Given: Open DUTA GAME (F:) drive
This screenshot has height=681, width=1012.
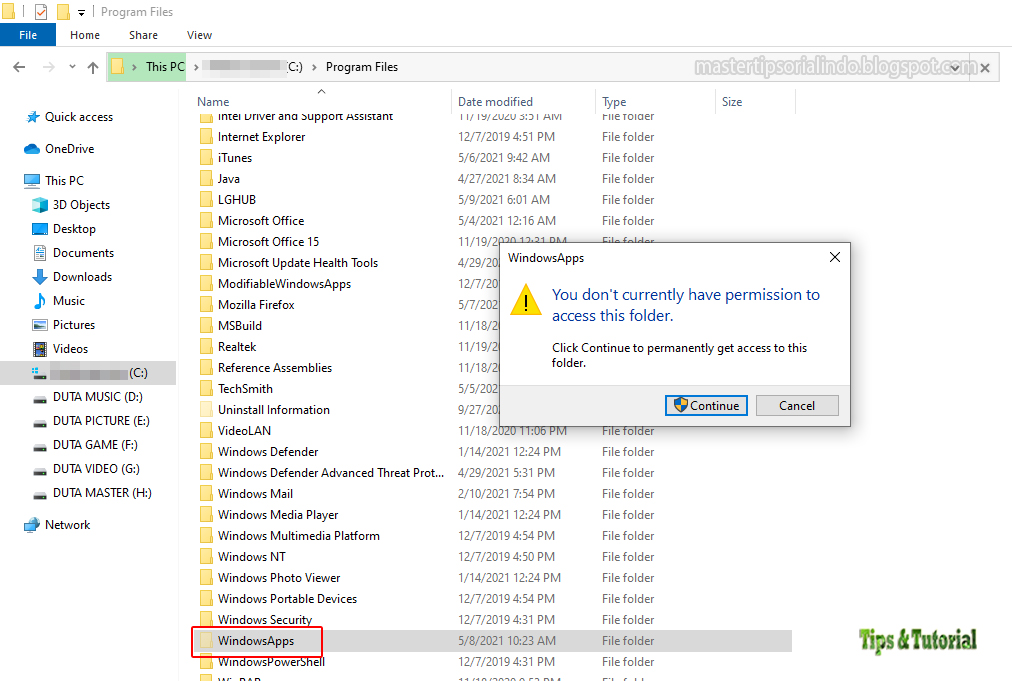Looking at the screenshot, I should 95,445.
